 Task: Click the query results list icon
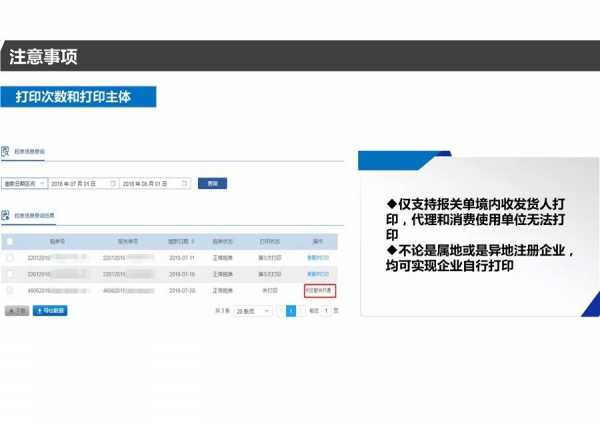6,215
